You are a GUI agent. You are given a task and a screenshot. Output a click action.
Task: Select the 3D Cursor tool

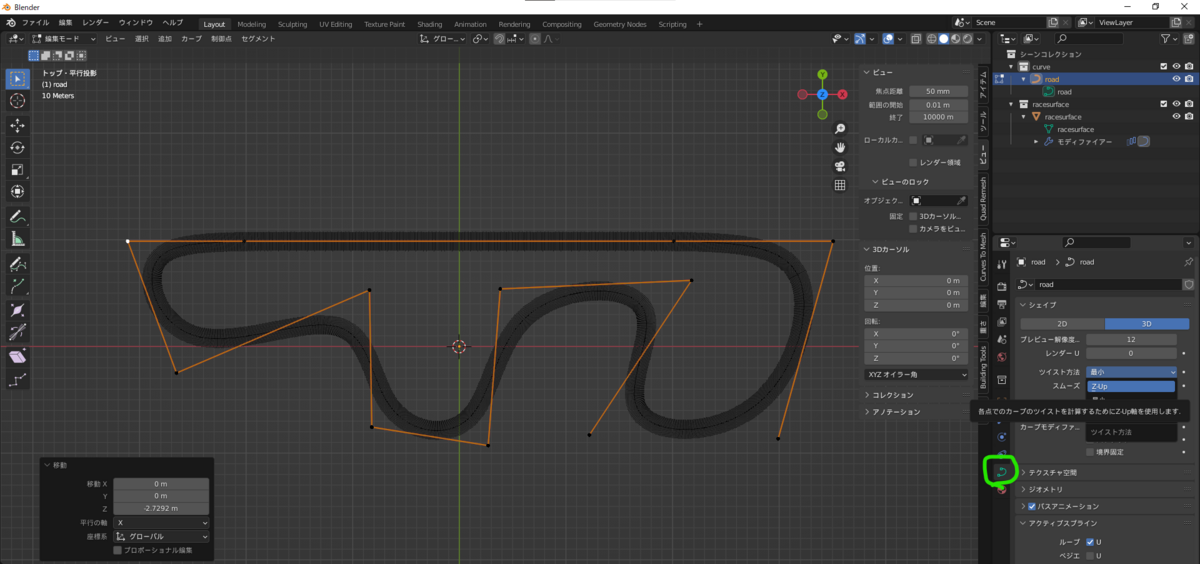(17, 101)
